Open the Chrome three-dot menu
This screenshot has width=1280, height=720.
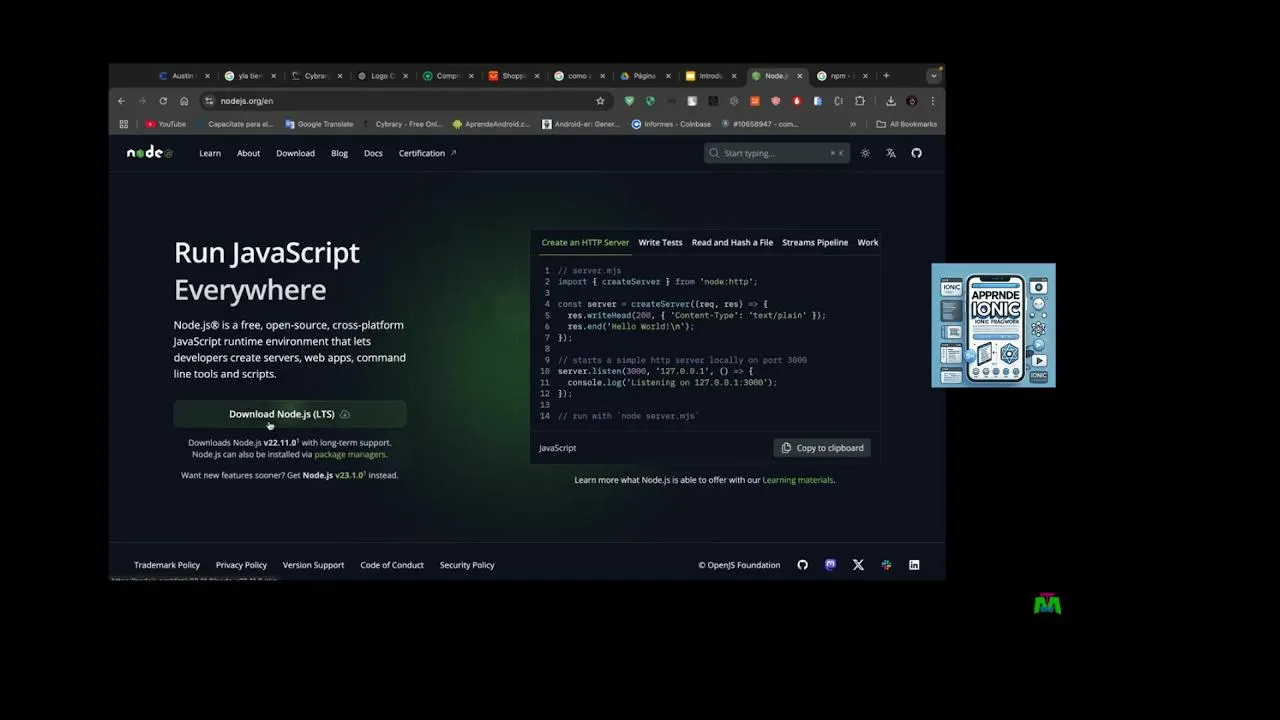(933, 101)
